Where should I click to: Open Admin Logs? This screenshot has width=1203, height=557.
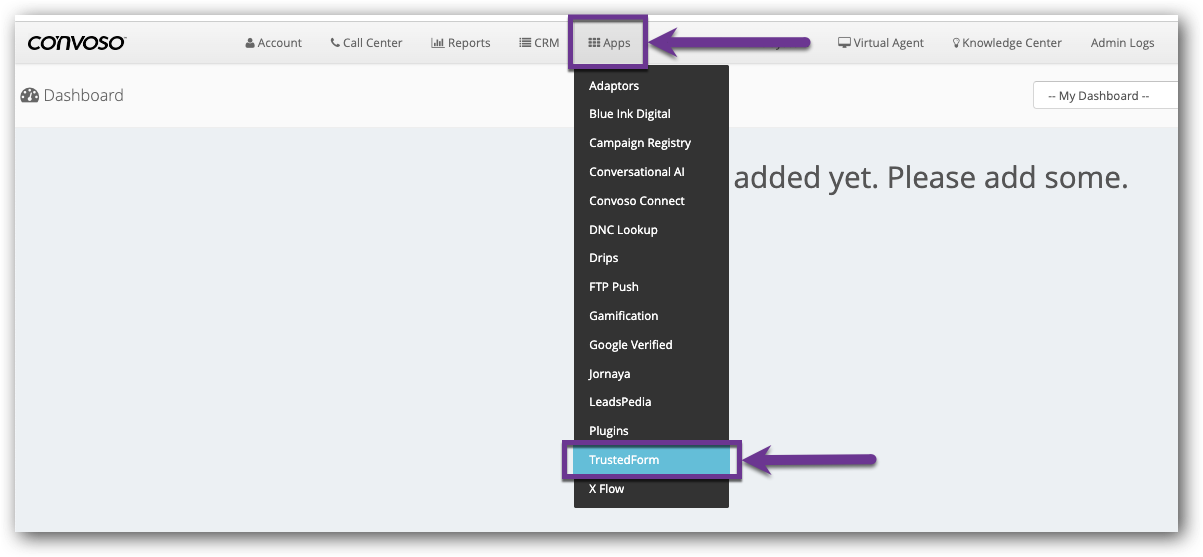(x=1122, y=43)
